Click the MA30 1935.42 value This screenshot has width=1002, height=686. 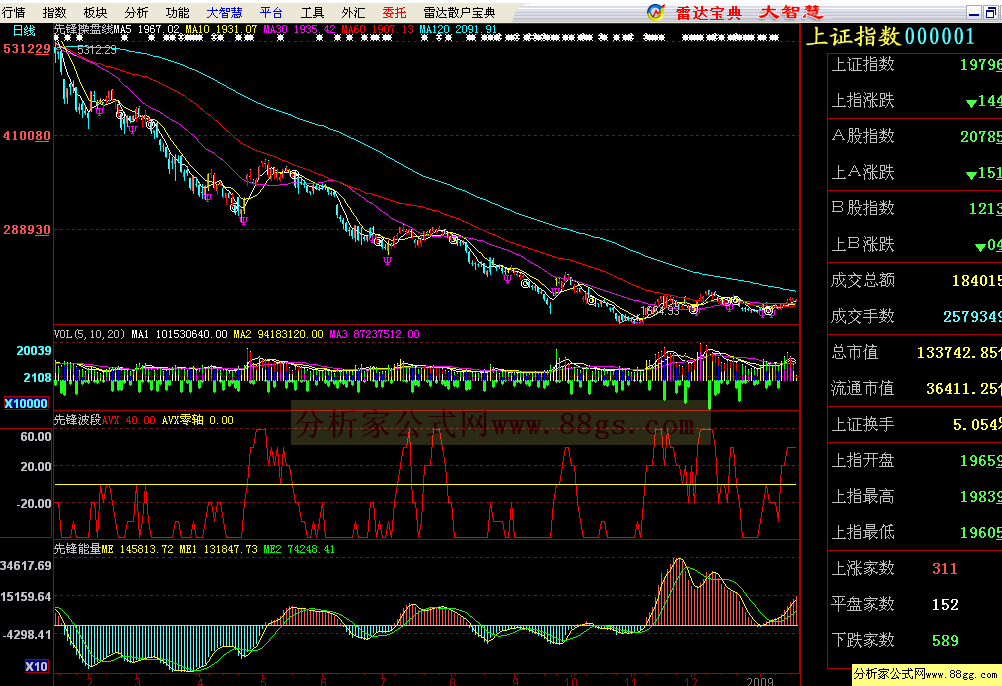(299, 29)
